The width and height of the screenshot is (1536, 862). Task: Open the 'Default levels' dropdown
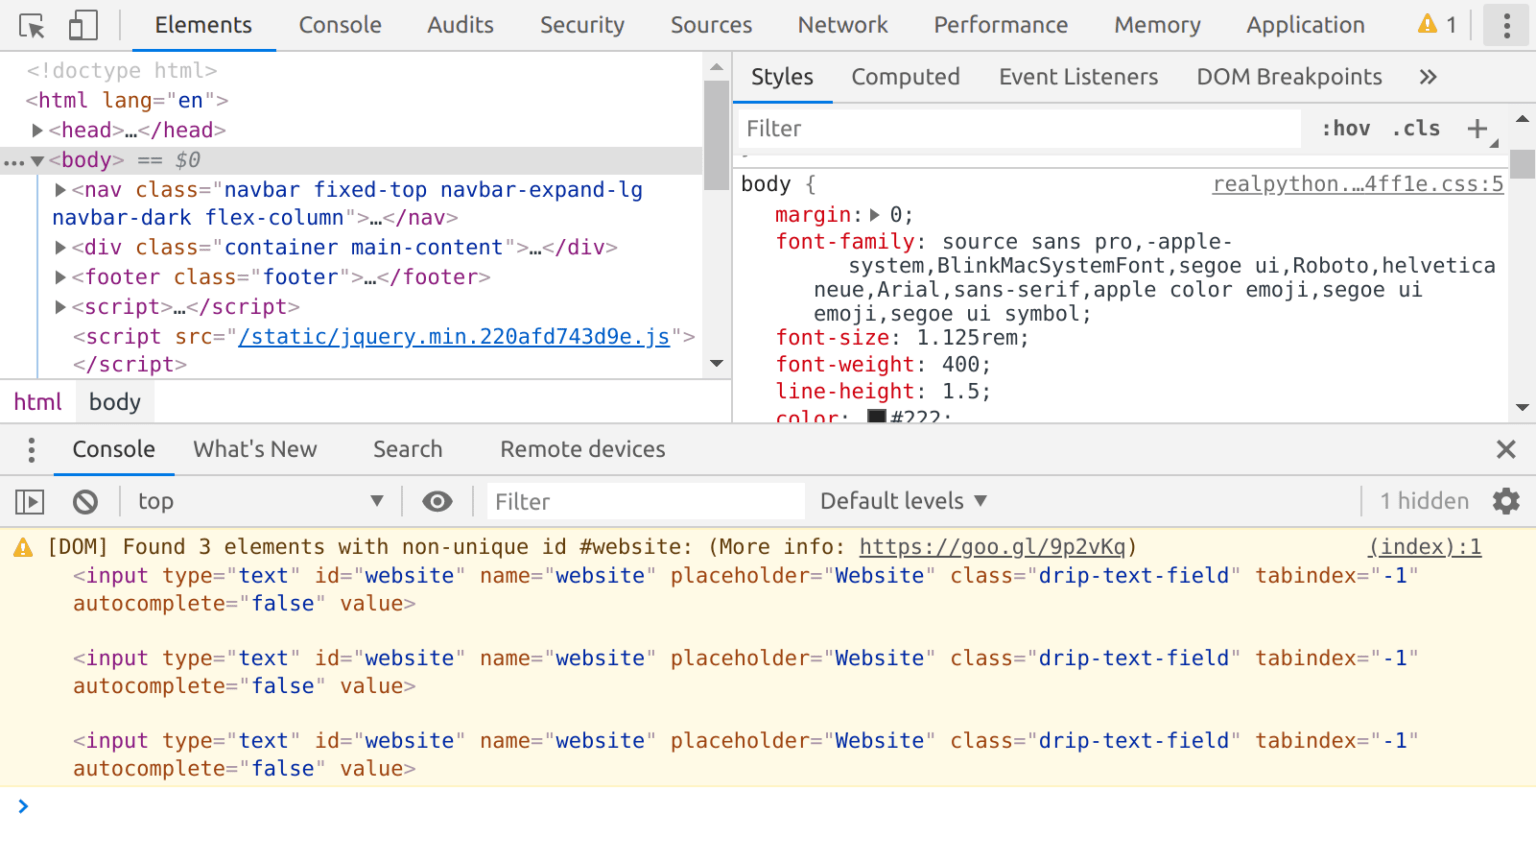tap(901, 501)
